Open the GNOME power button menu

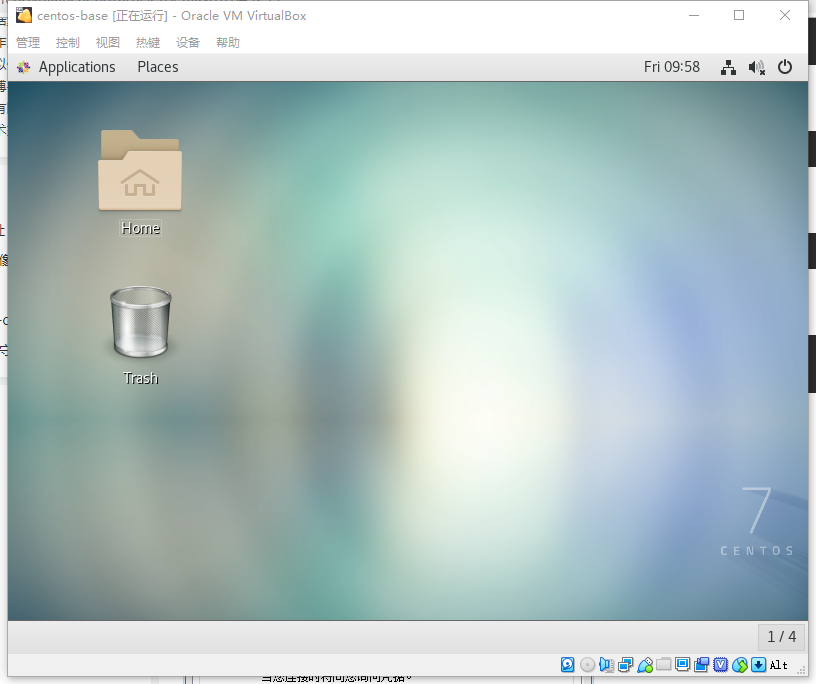tap(785, 67)
